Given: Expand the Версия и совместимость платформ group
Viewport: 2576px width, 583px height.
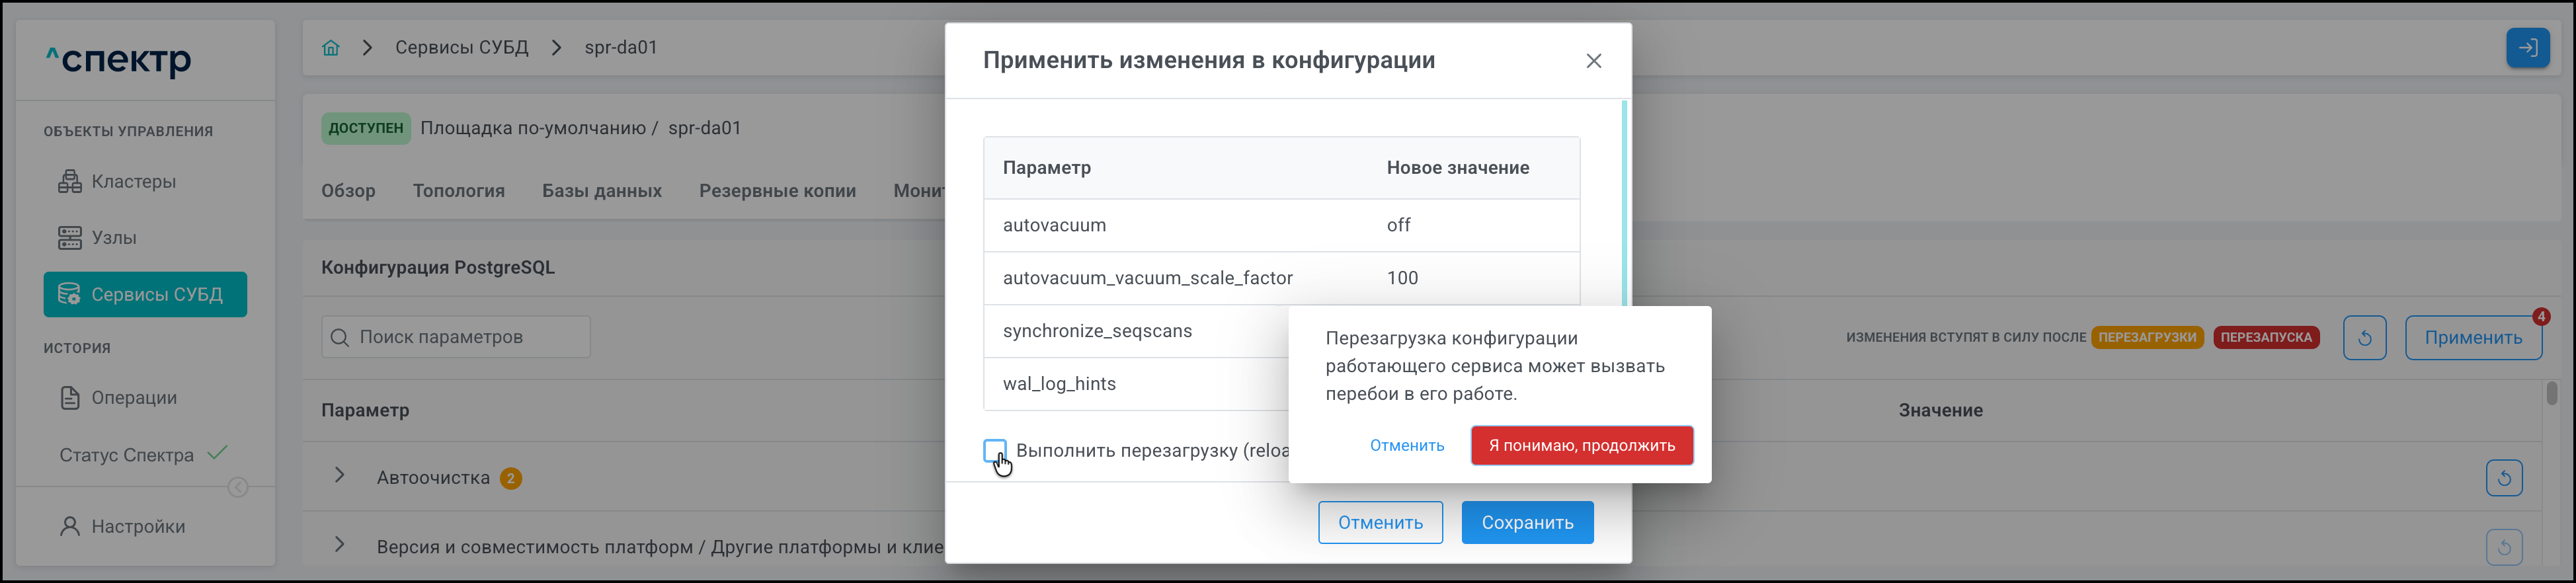Looking at the screenshot, I should [x=340, y=545].
